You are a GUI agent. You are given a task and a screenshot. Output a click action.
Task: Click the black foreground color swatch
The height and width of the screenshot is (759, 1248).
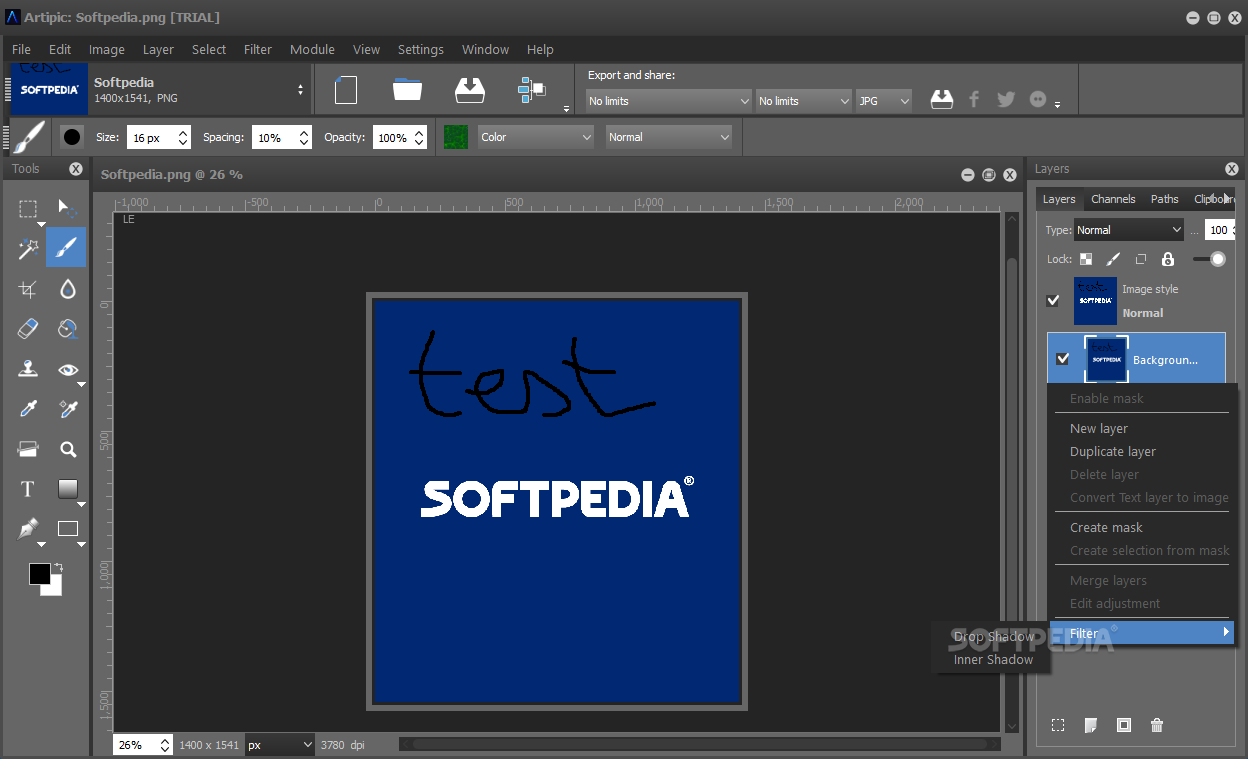tap(39, 573)
